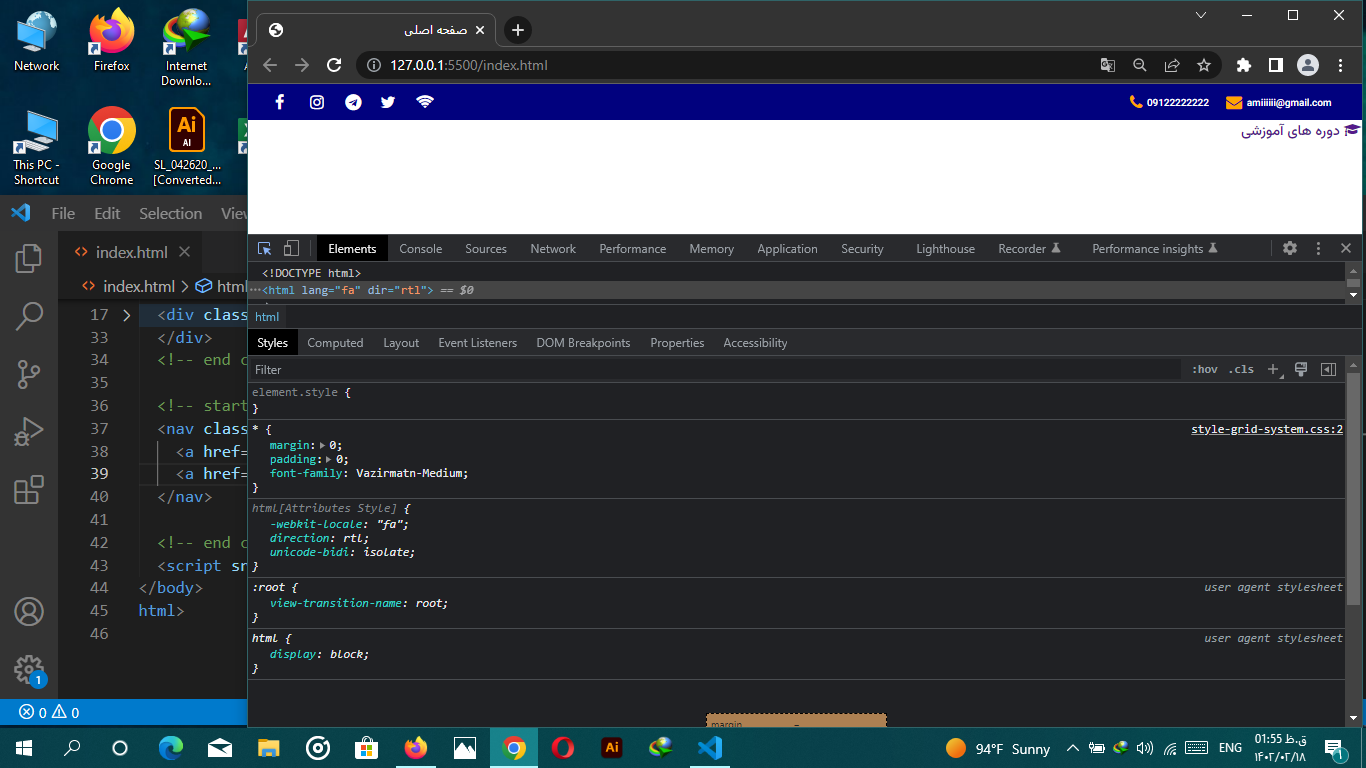Click the Telegram icon on the webpage

click(353, 102)
